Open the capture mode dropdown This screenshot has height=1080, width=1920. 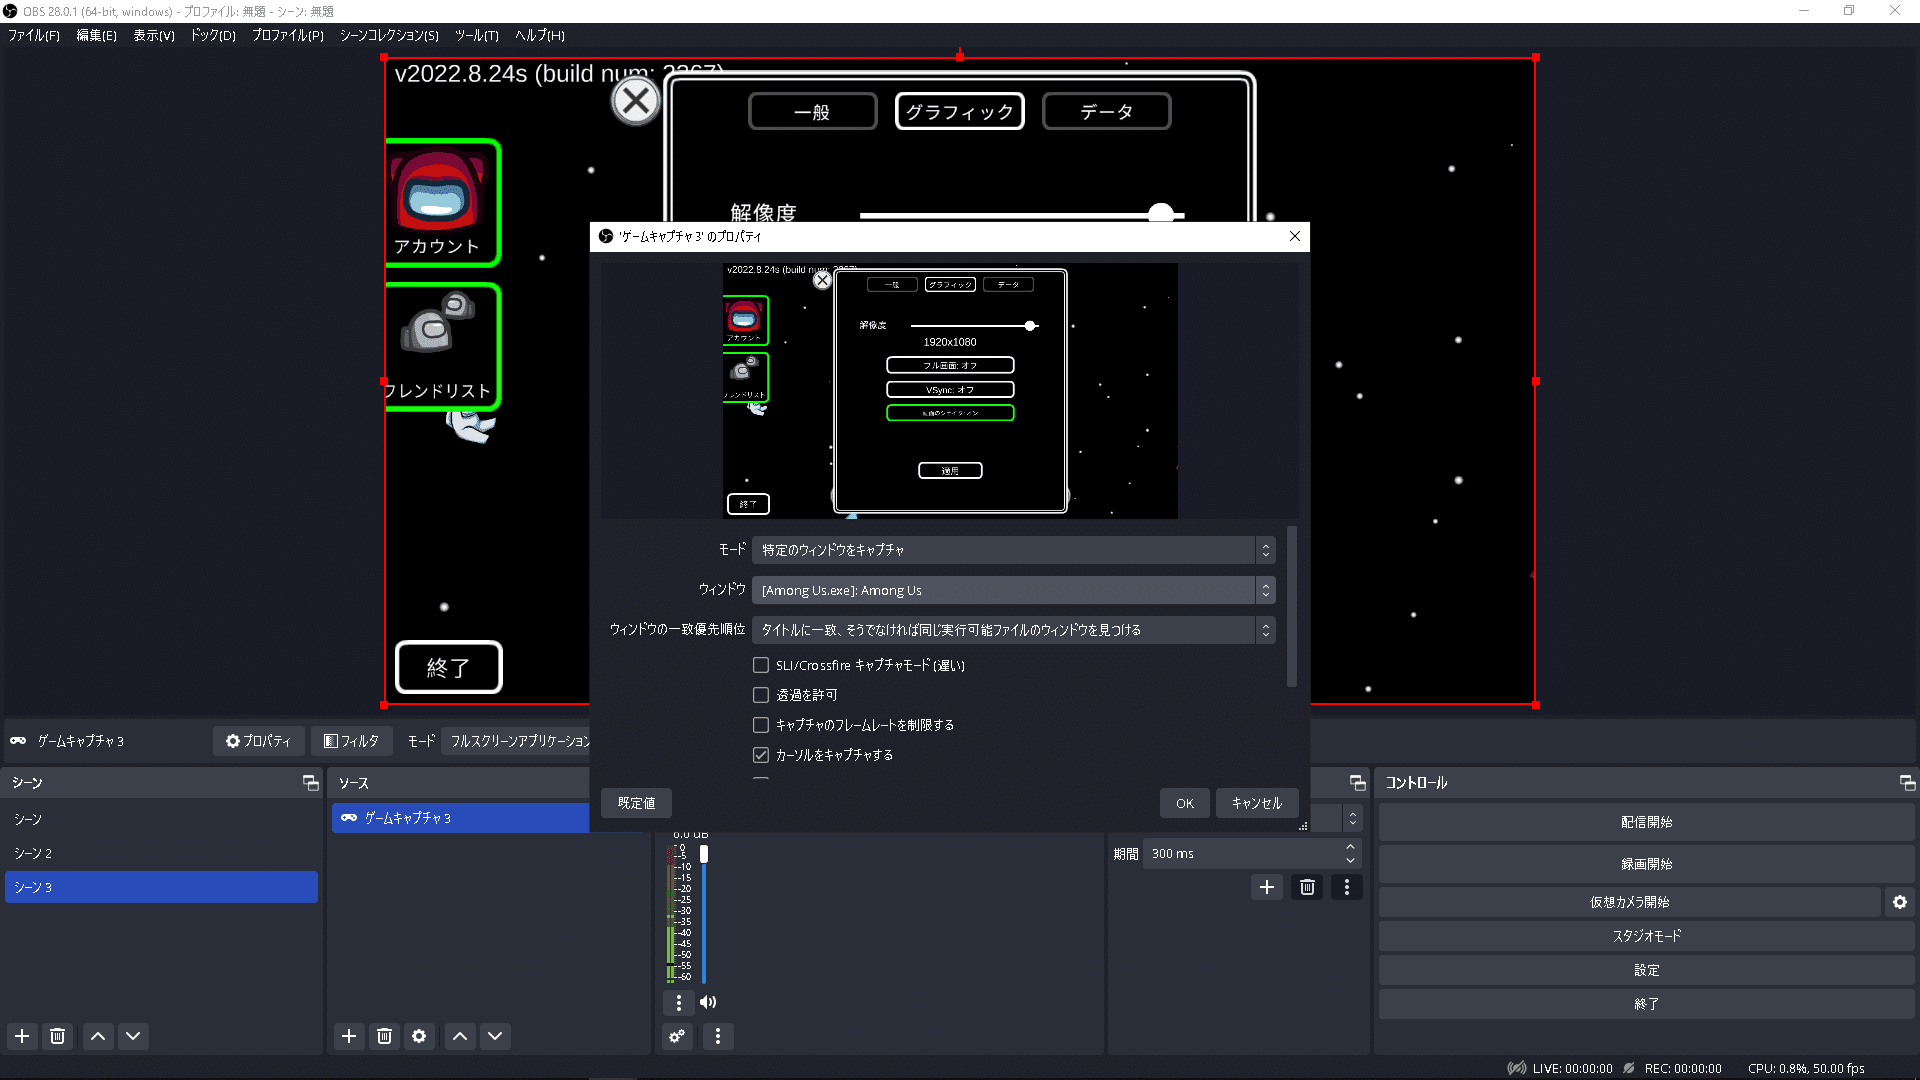click(x=1012, y=550)
